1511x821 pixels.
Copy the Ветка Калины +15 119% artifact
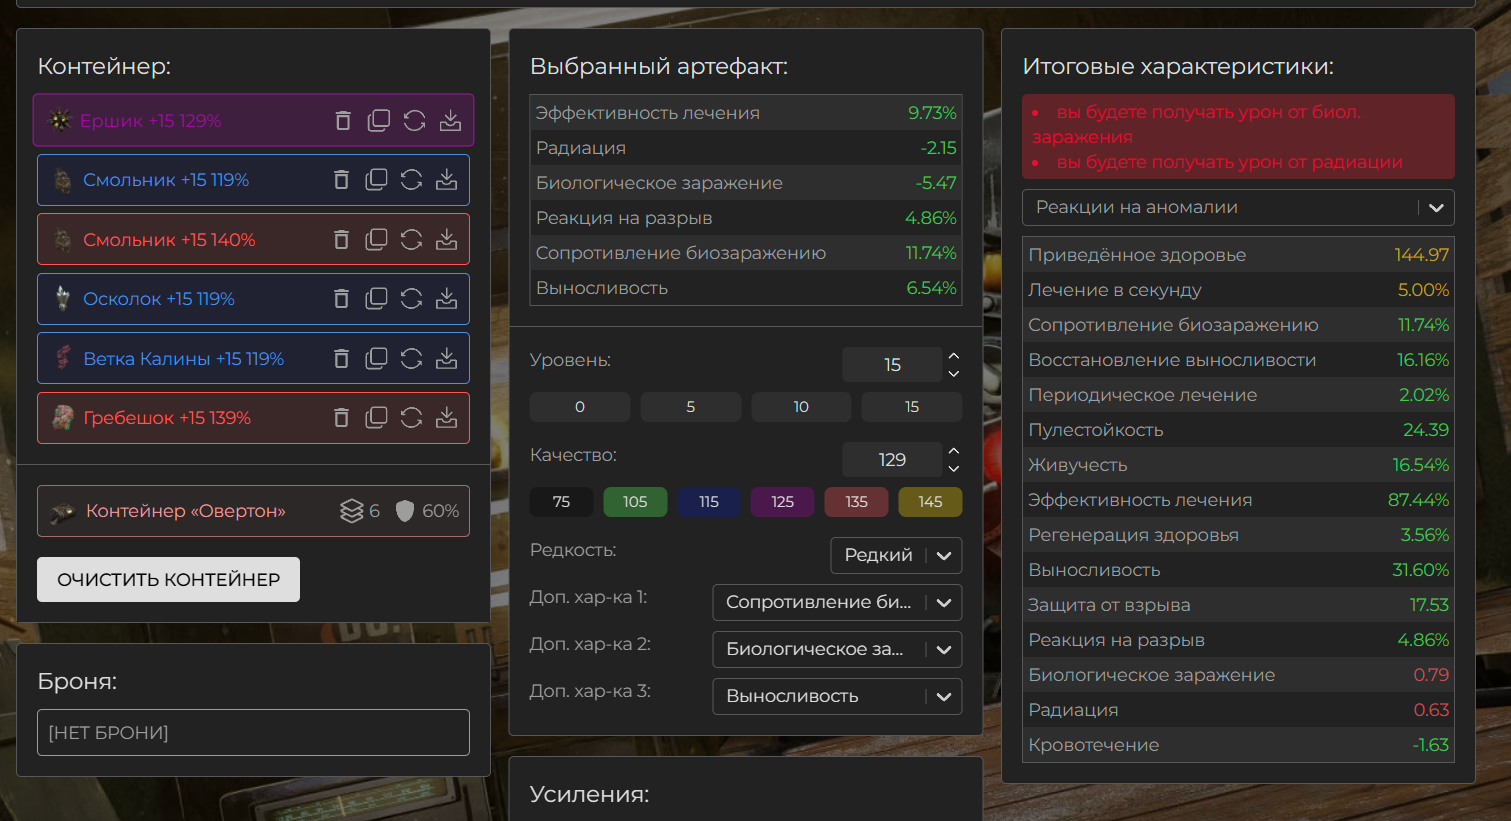[x=376, y=359]
